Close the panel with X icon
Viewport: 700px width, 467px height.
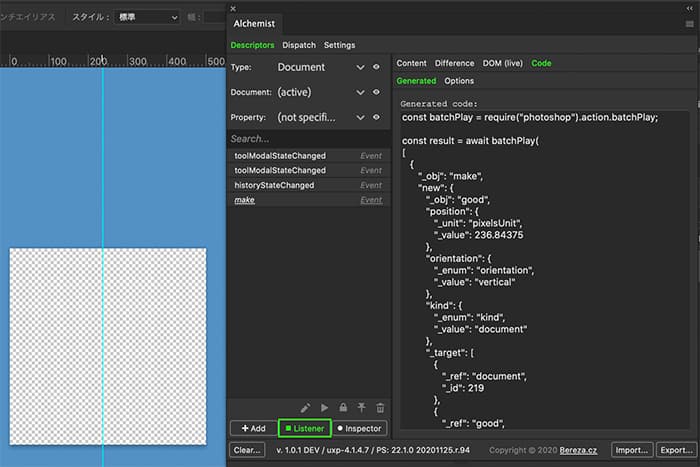click(233, 7)
